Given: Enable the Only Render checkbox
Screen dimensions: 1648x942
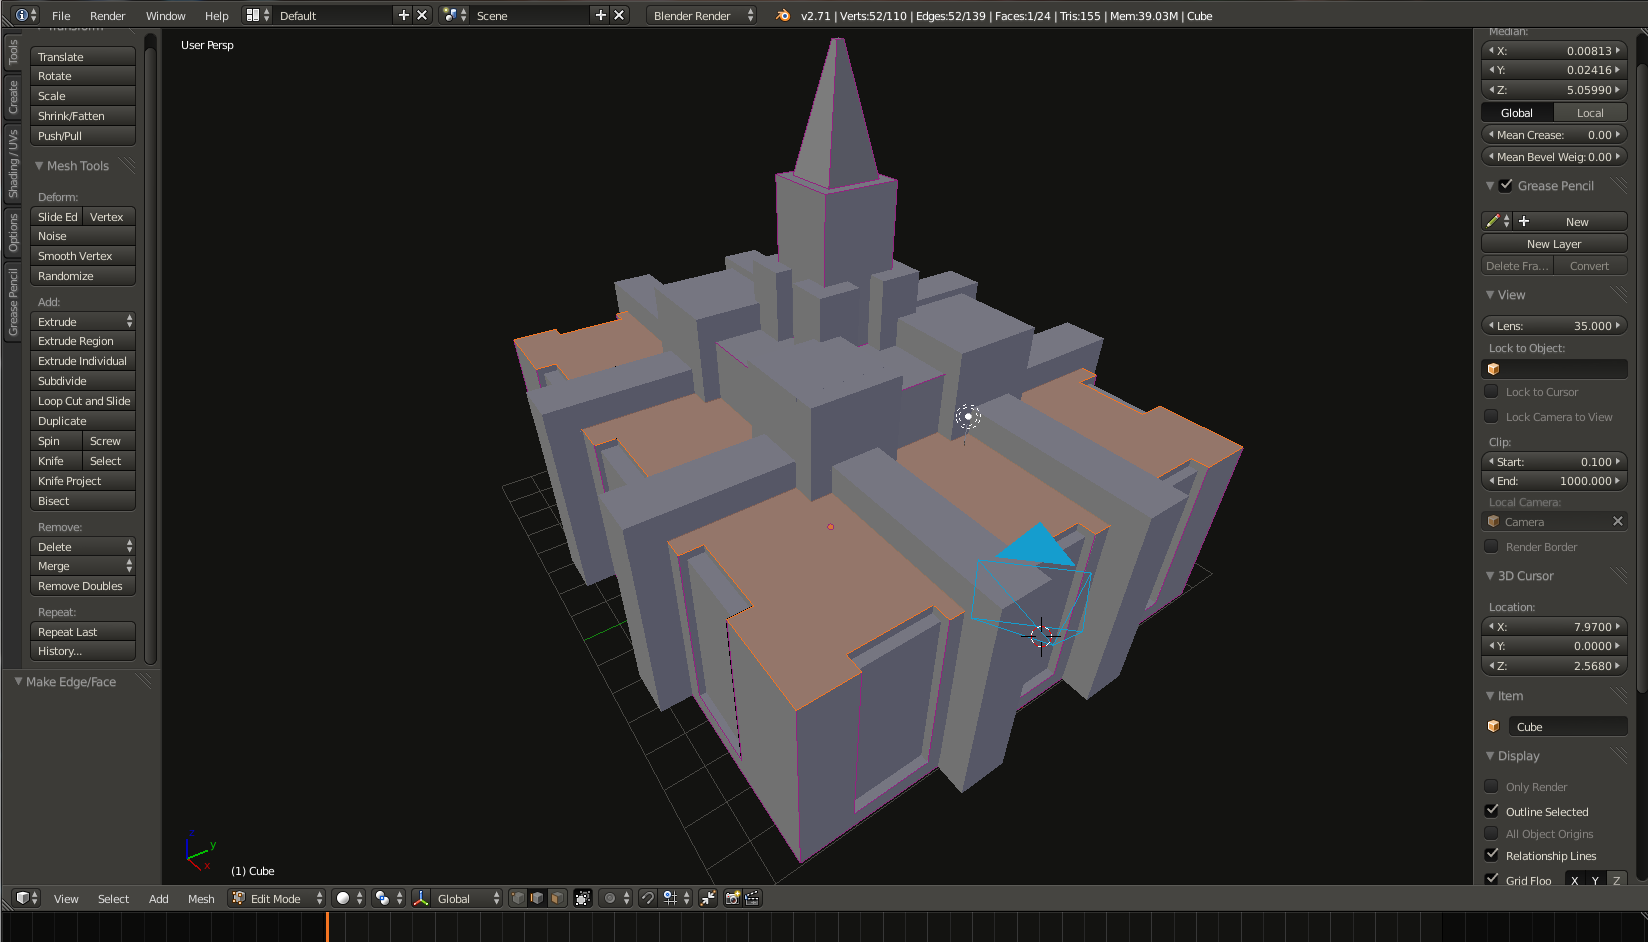Looking at the screenshot, I should pos(1491,786).
